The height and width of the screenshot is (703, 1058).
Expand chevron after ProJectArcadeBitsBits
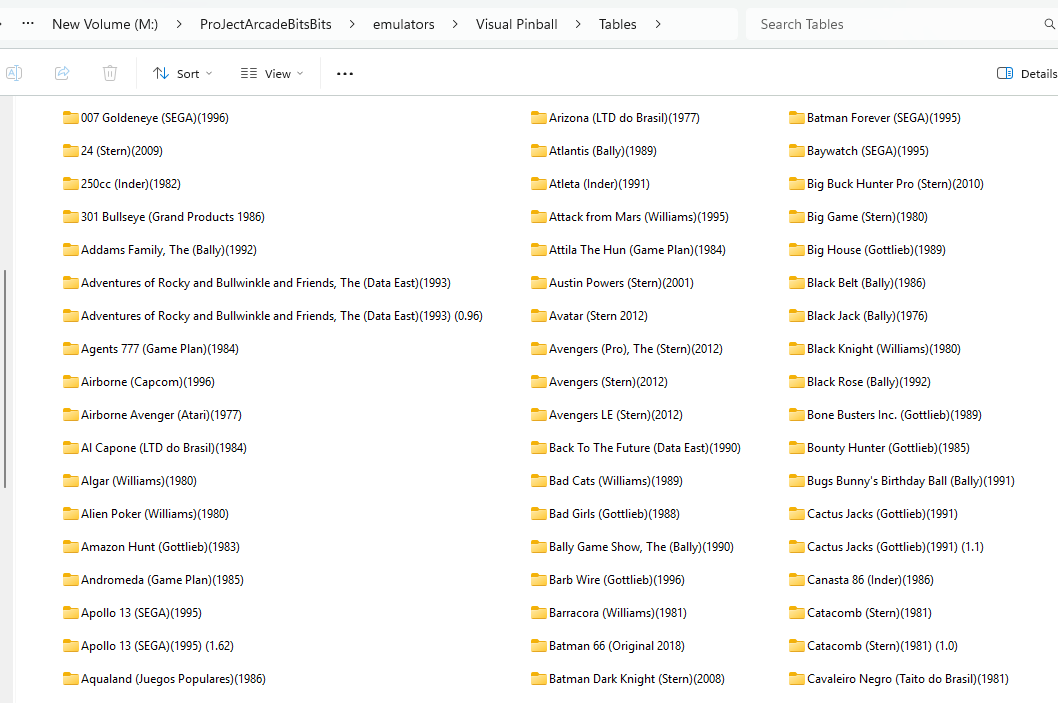[352, 24]
